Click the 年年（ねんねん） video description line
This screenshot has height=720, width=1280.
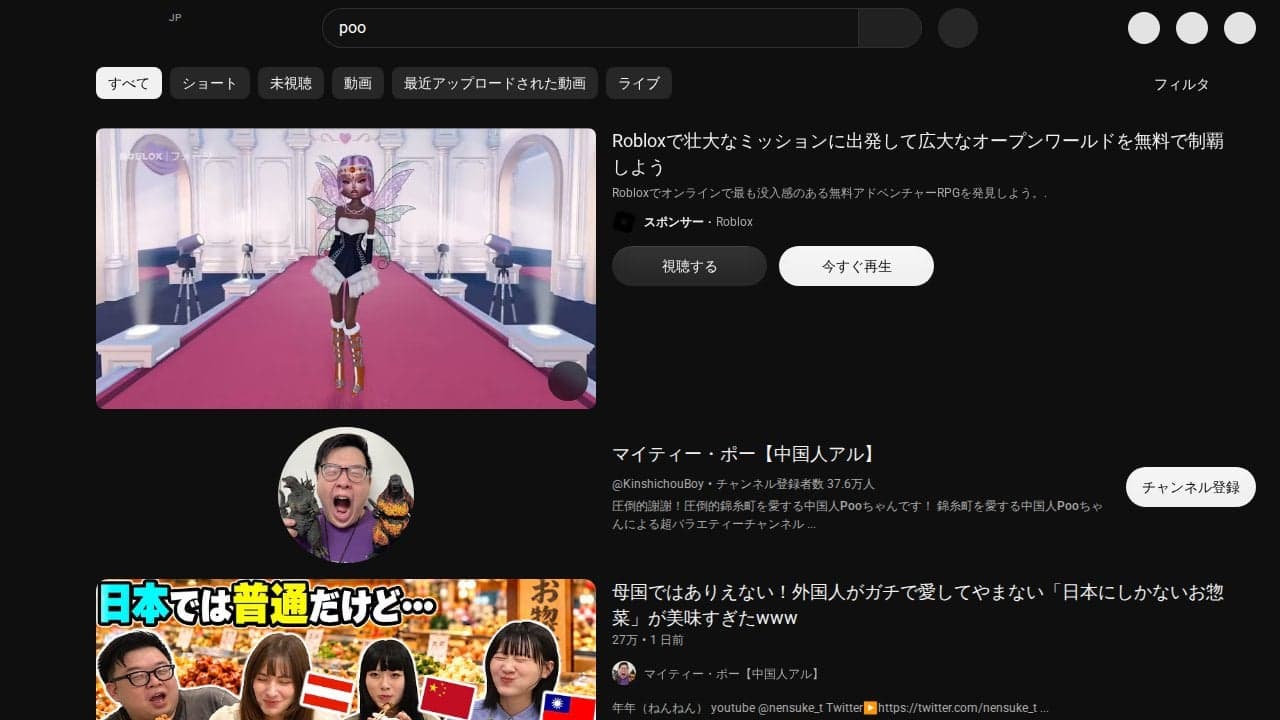pos(830,708)
